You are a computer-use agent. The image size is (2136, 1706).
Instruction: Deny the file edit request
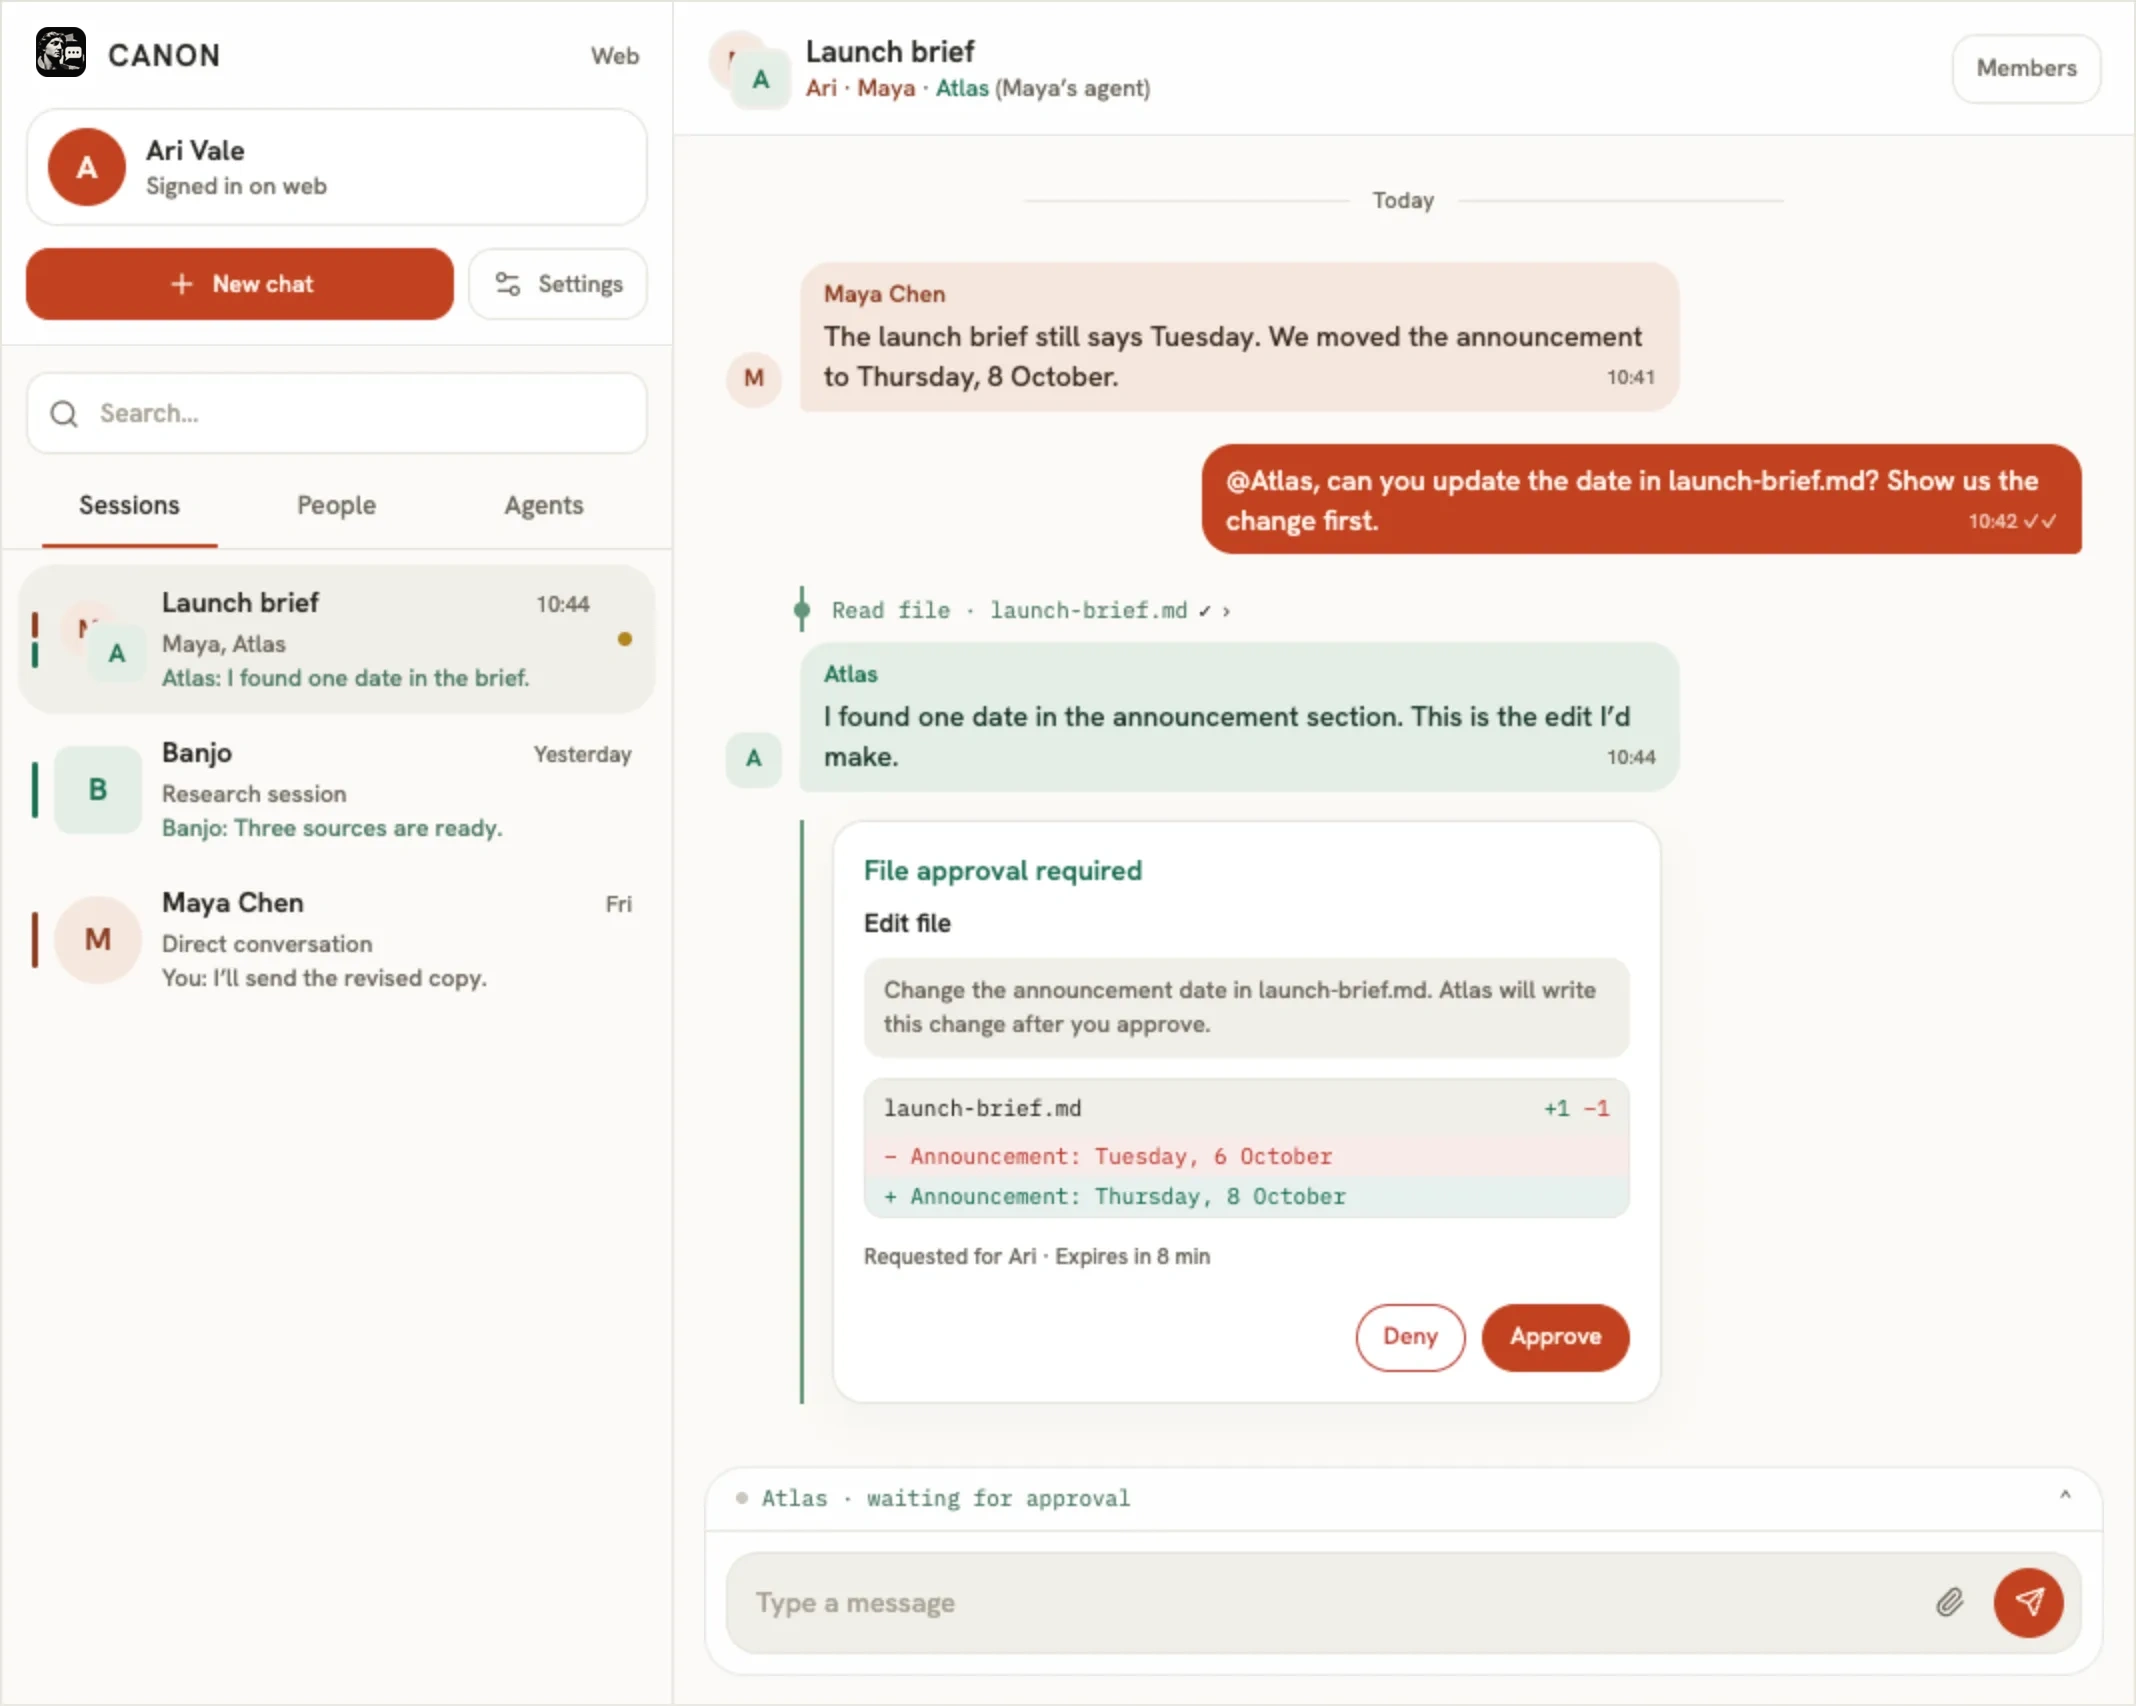coord(1410,1337)
